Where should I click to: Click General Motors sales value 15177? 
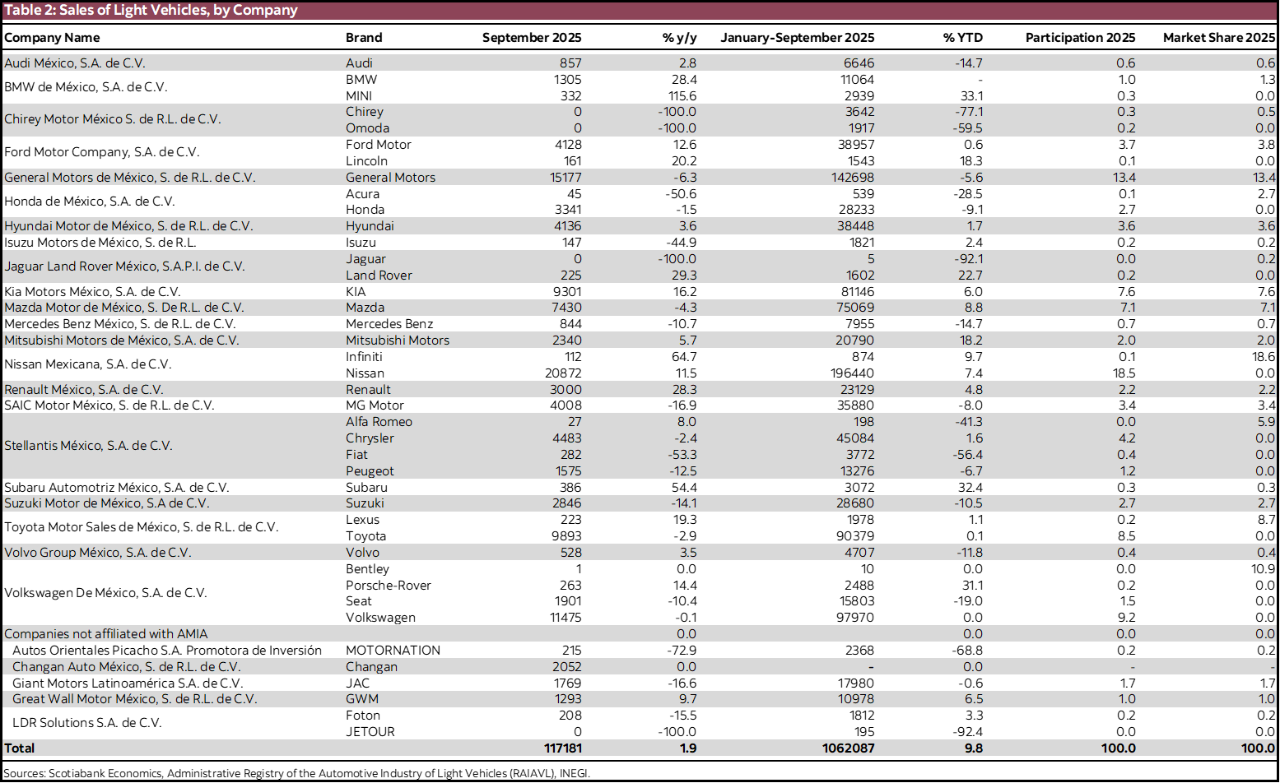point(565,178)
